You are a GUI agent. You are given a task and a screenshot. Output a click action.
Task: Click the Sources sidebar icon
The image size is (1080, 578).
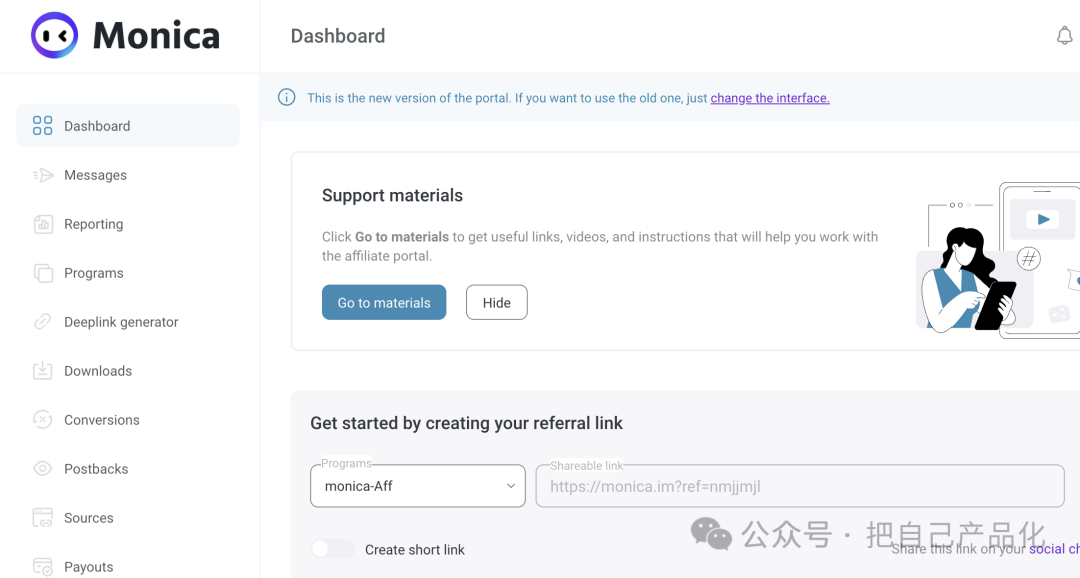point(42,518)
